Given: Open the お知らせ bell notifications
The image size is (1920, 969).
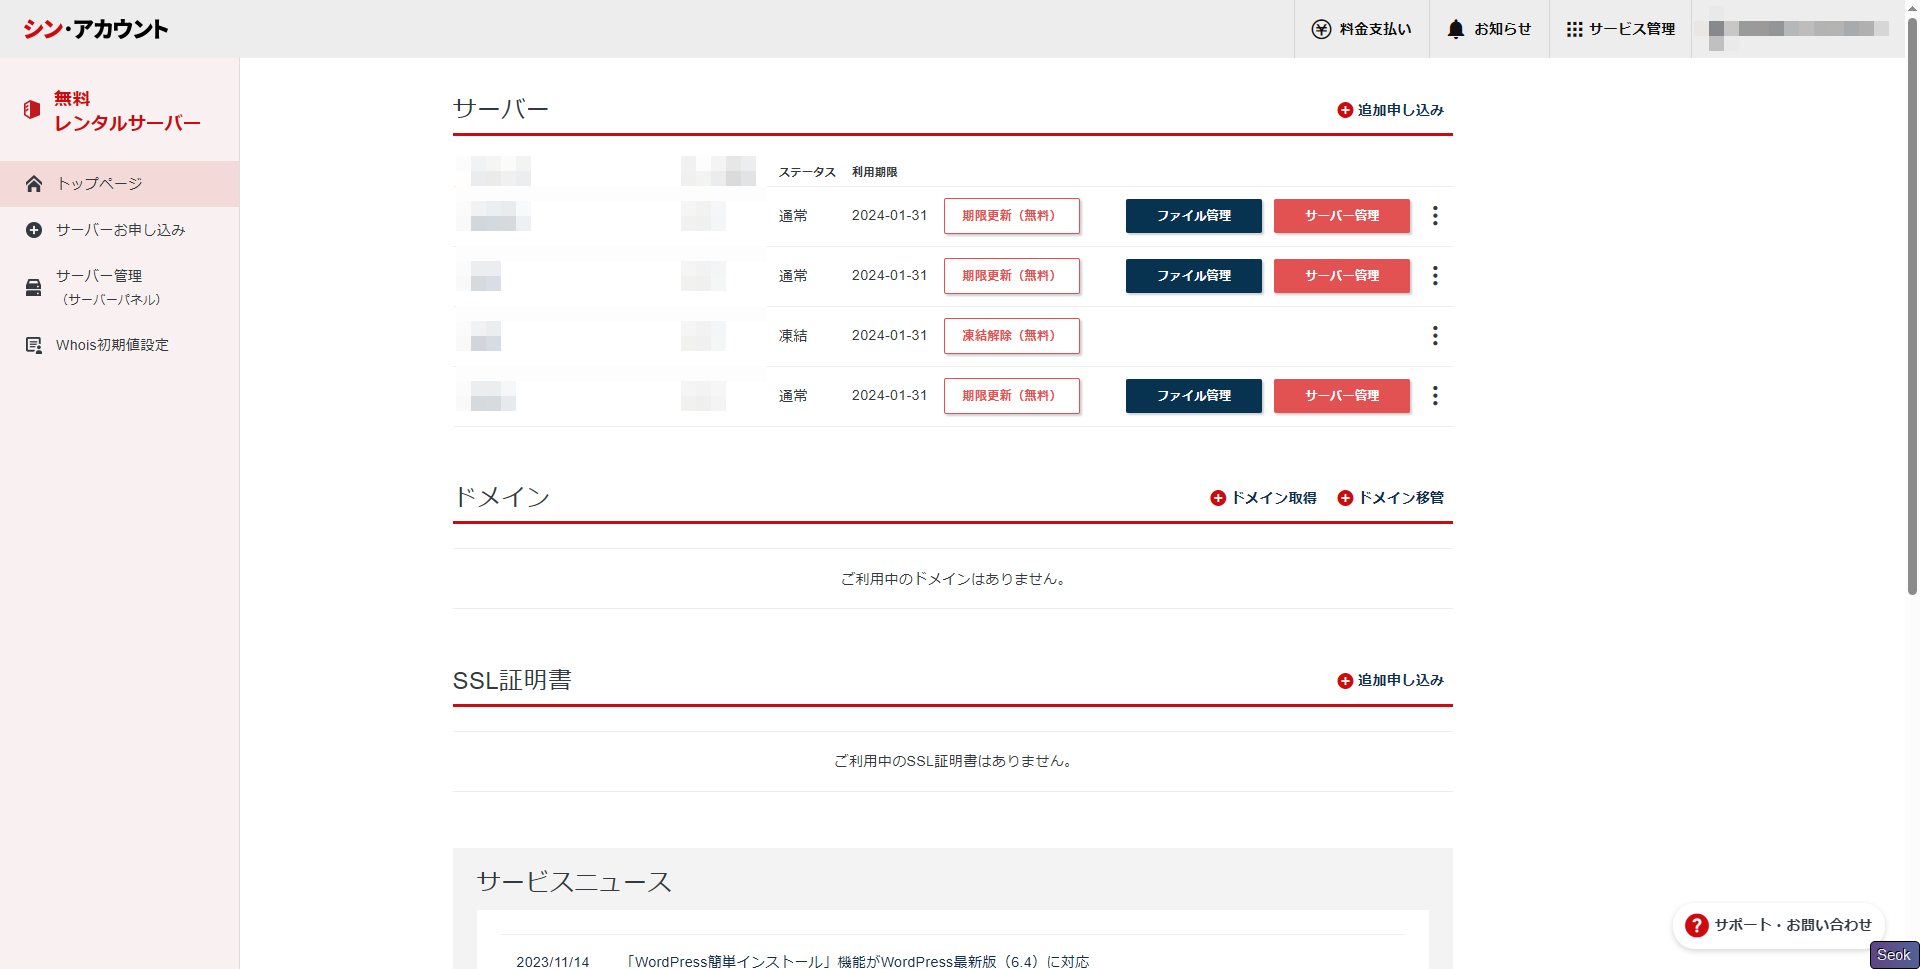Looking at the screenshot, I should coord(1456,29).
